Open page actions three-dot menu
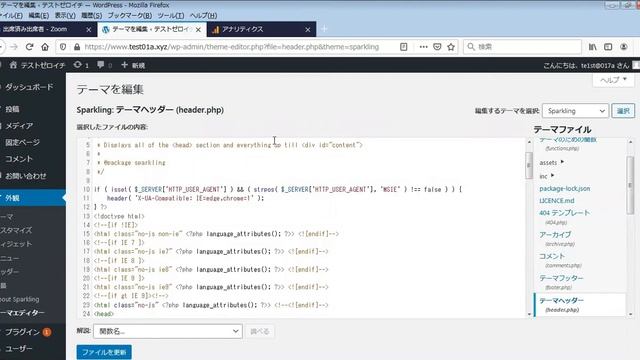This screenshot has width=640, height=360. tap(423, 47)
